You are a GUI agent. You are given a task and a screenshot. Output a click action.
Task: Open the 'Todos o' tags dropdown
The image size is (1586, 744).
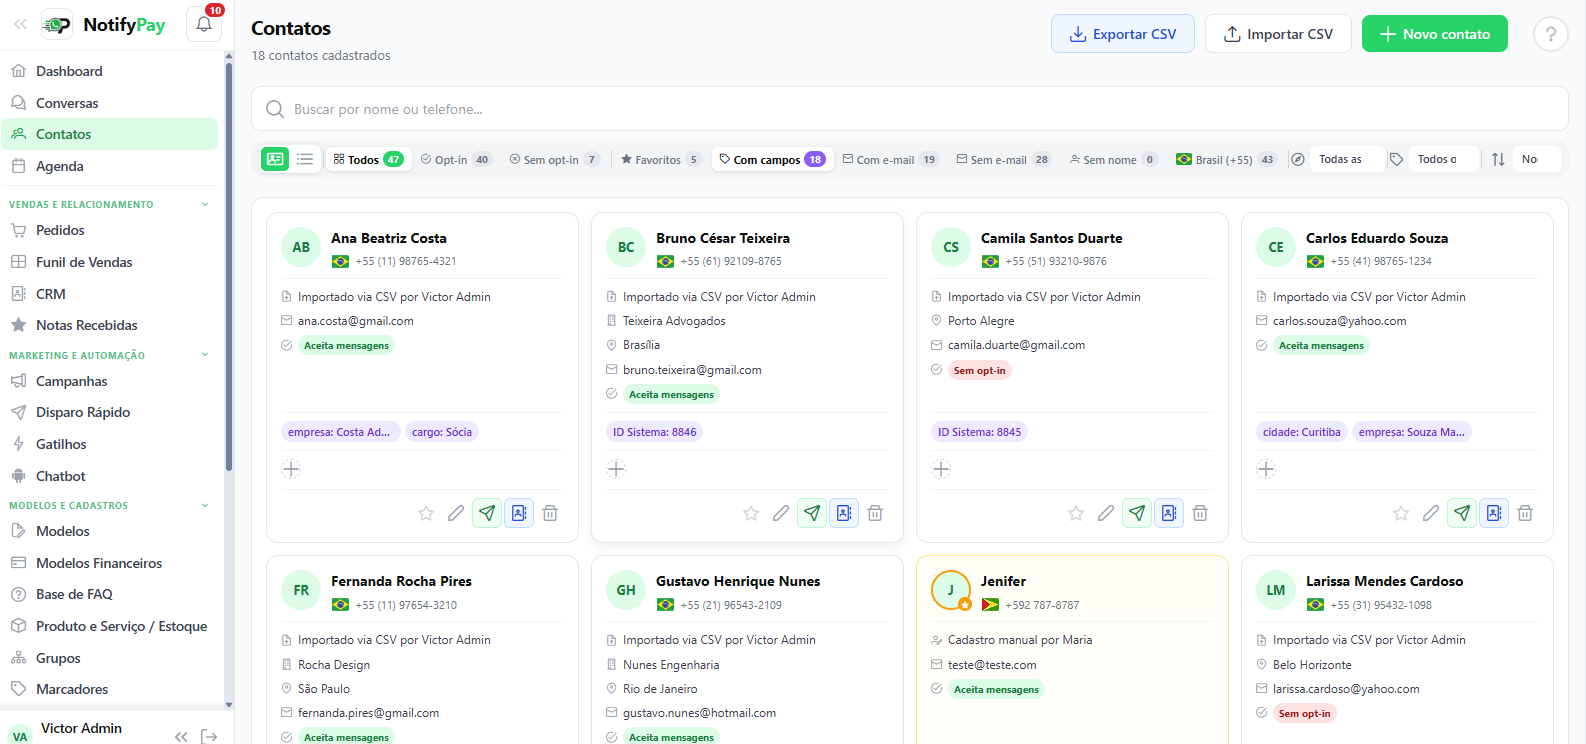coord(1443,159)
